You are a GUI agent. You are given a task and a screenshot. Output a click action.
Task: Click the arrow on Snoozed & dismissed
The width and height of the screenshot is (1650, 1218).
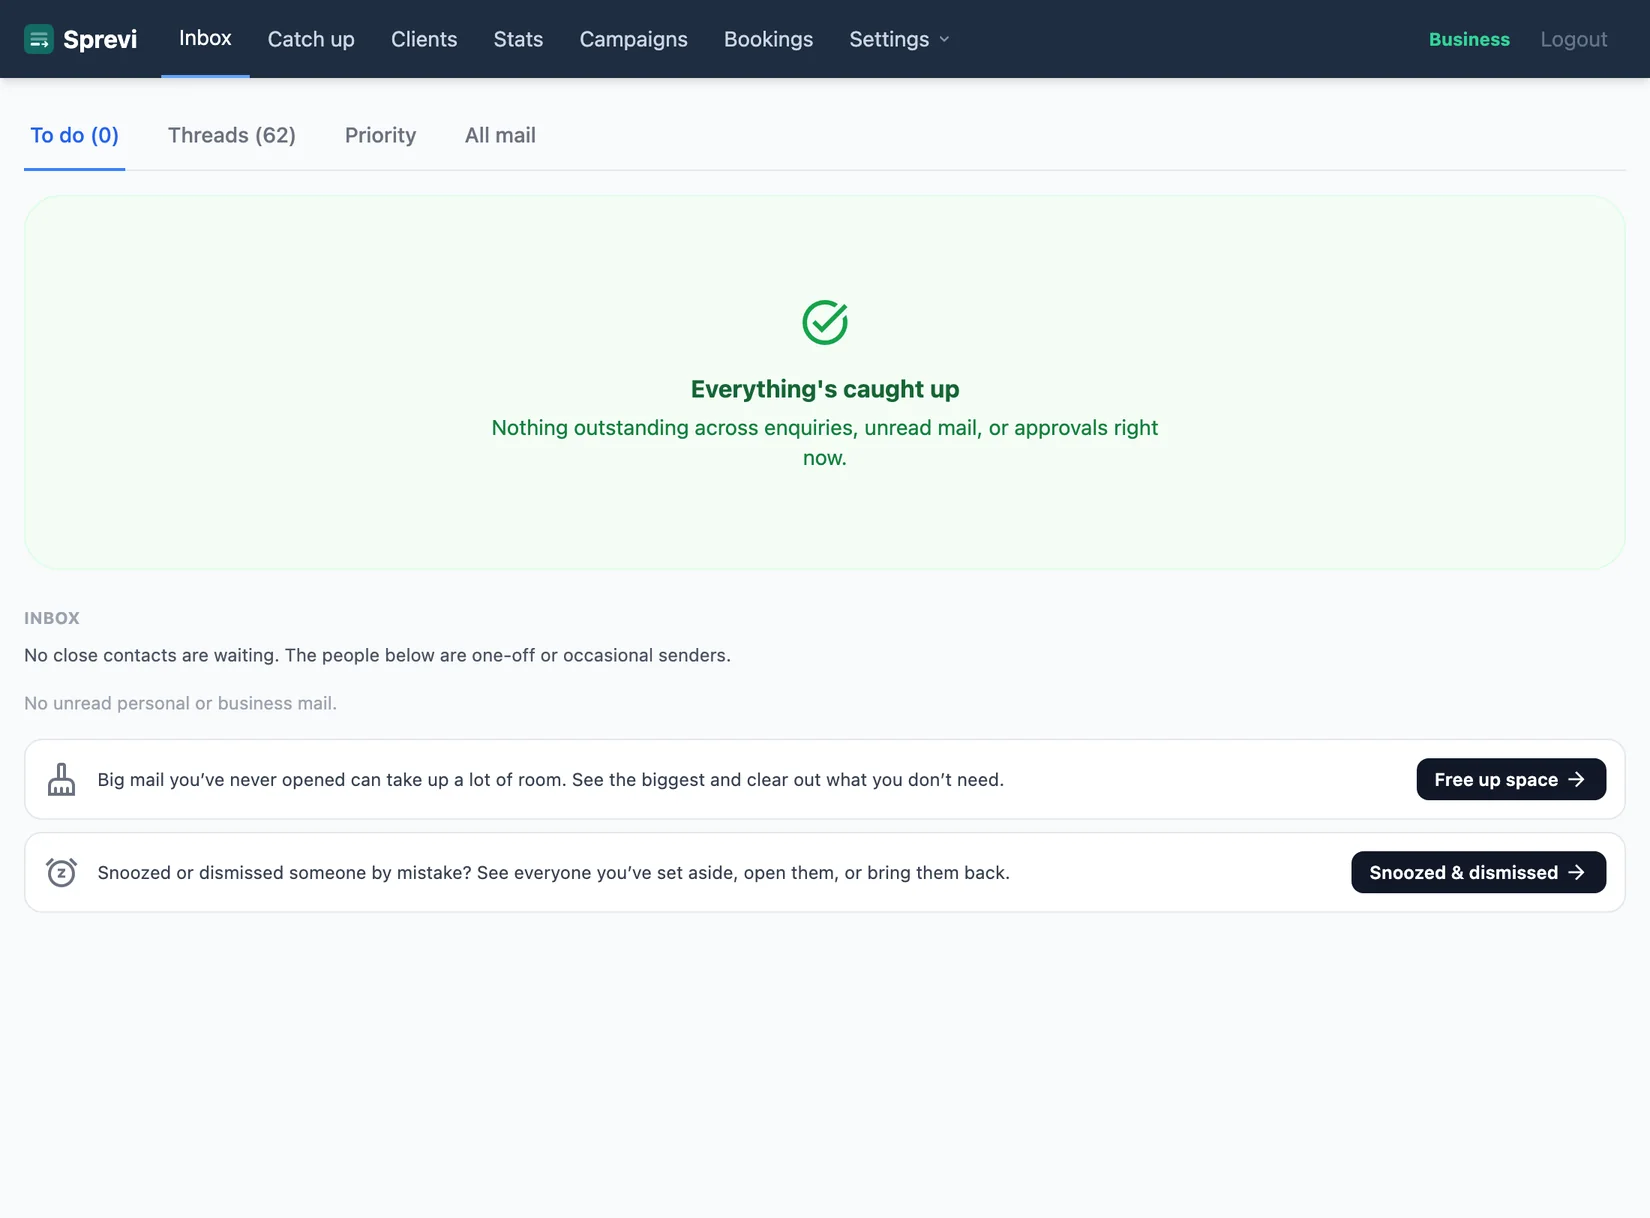click(1577, 872)
